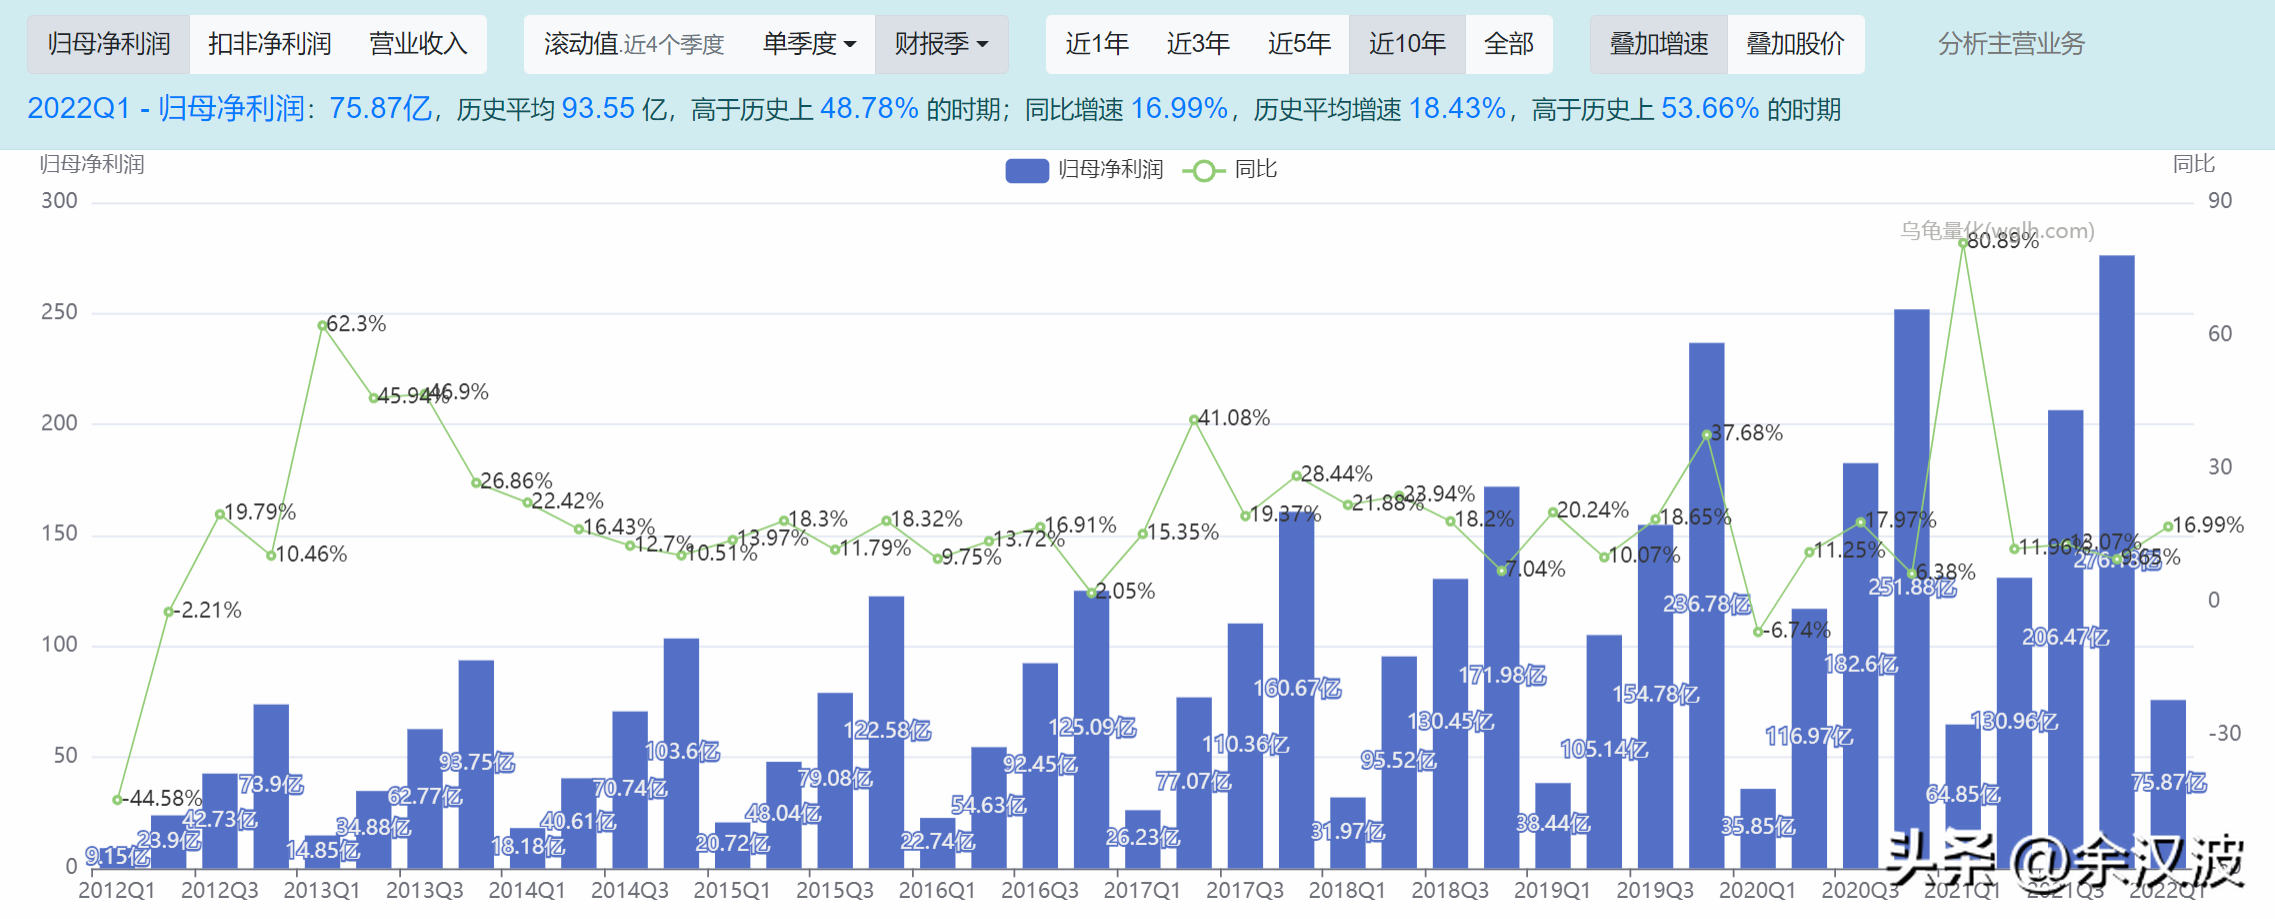The image size is (2275, 919).
Task: Click the 171.98亿 bar
Action: click(1501, 677)
